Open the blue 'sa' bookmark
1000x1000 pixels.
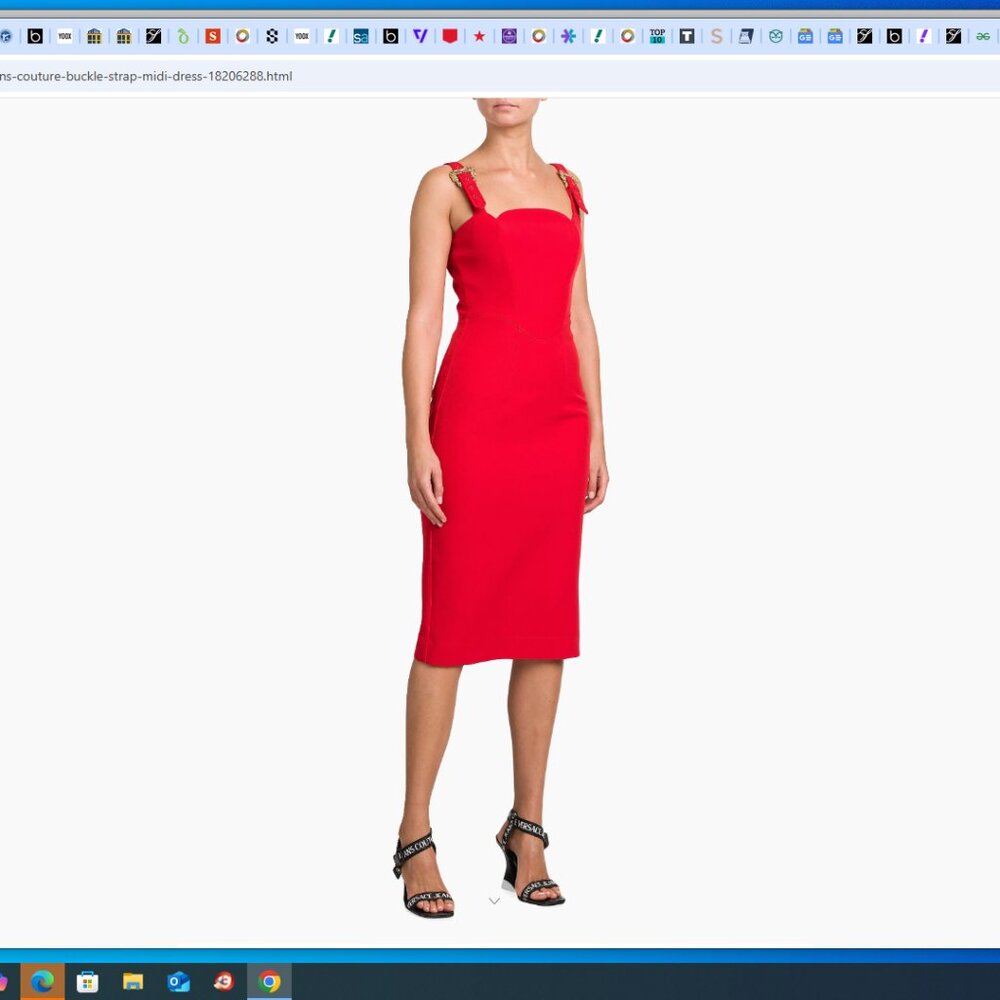[360, 36]
